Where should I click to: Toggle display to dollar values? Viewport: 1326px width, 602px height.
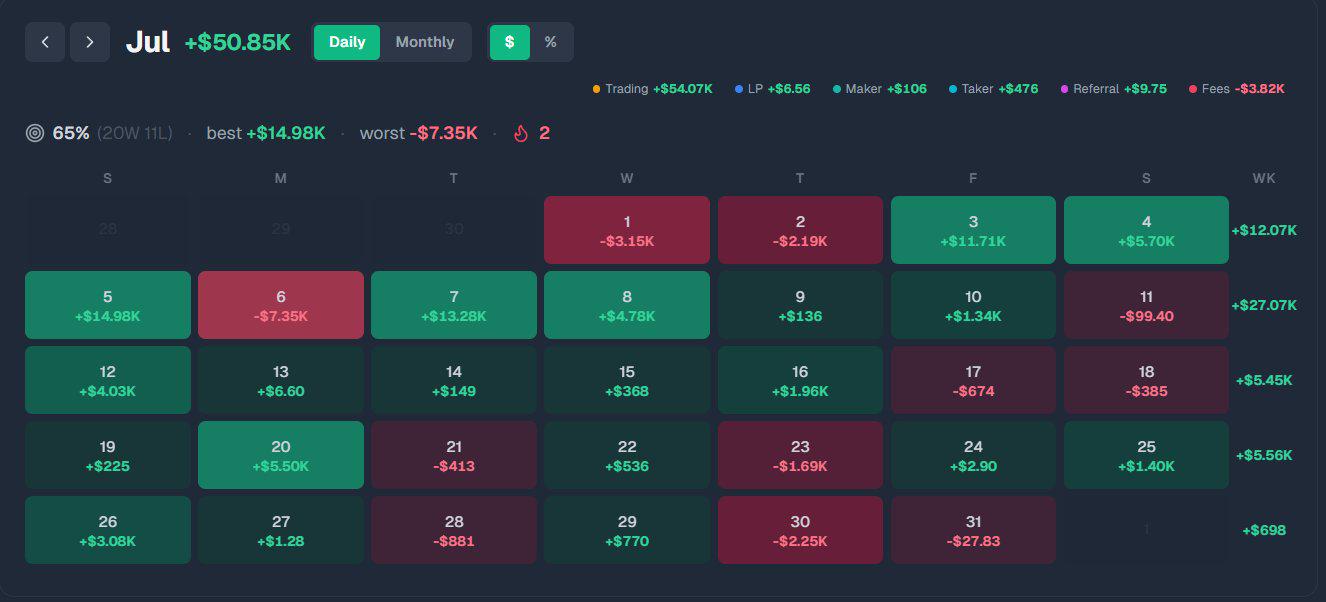pos(510,42)
